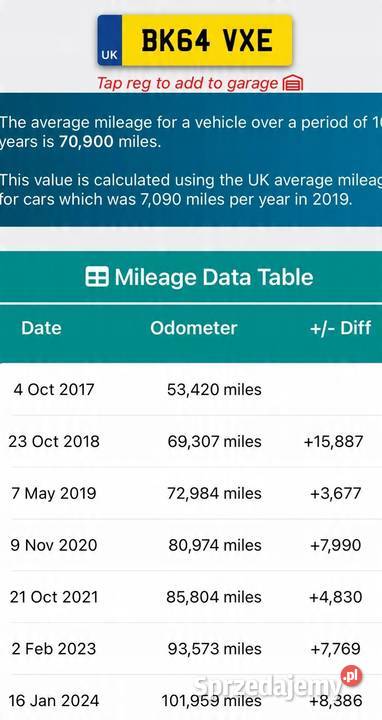Screen dimensions: 382x720
Task: Click the red garage icon
Action: pos(293,84)
